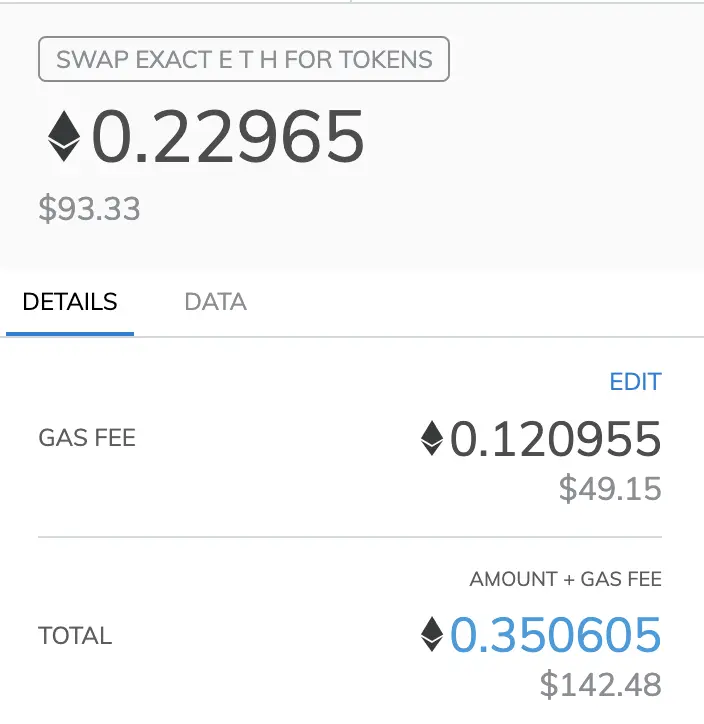Click the $142.48 total in dollars

click(x=601, y=685)
